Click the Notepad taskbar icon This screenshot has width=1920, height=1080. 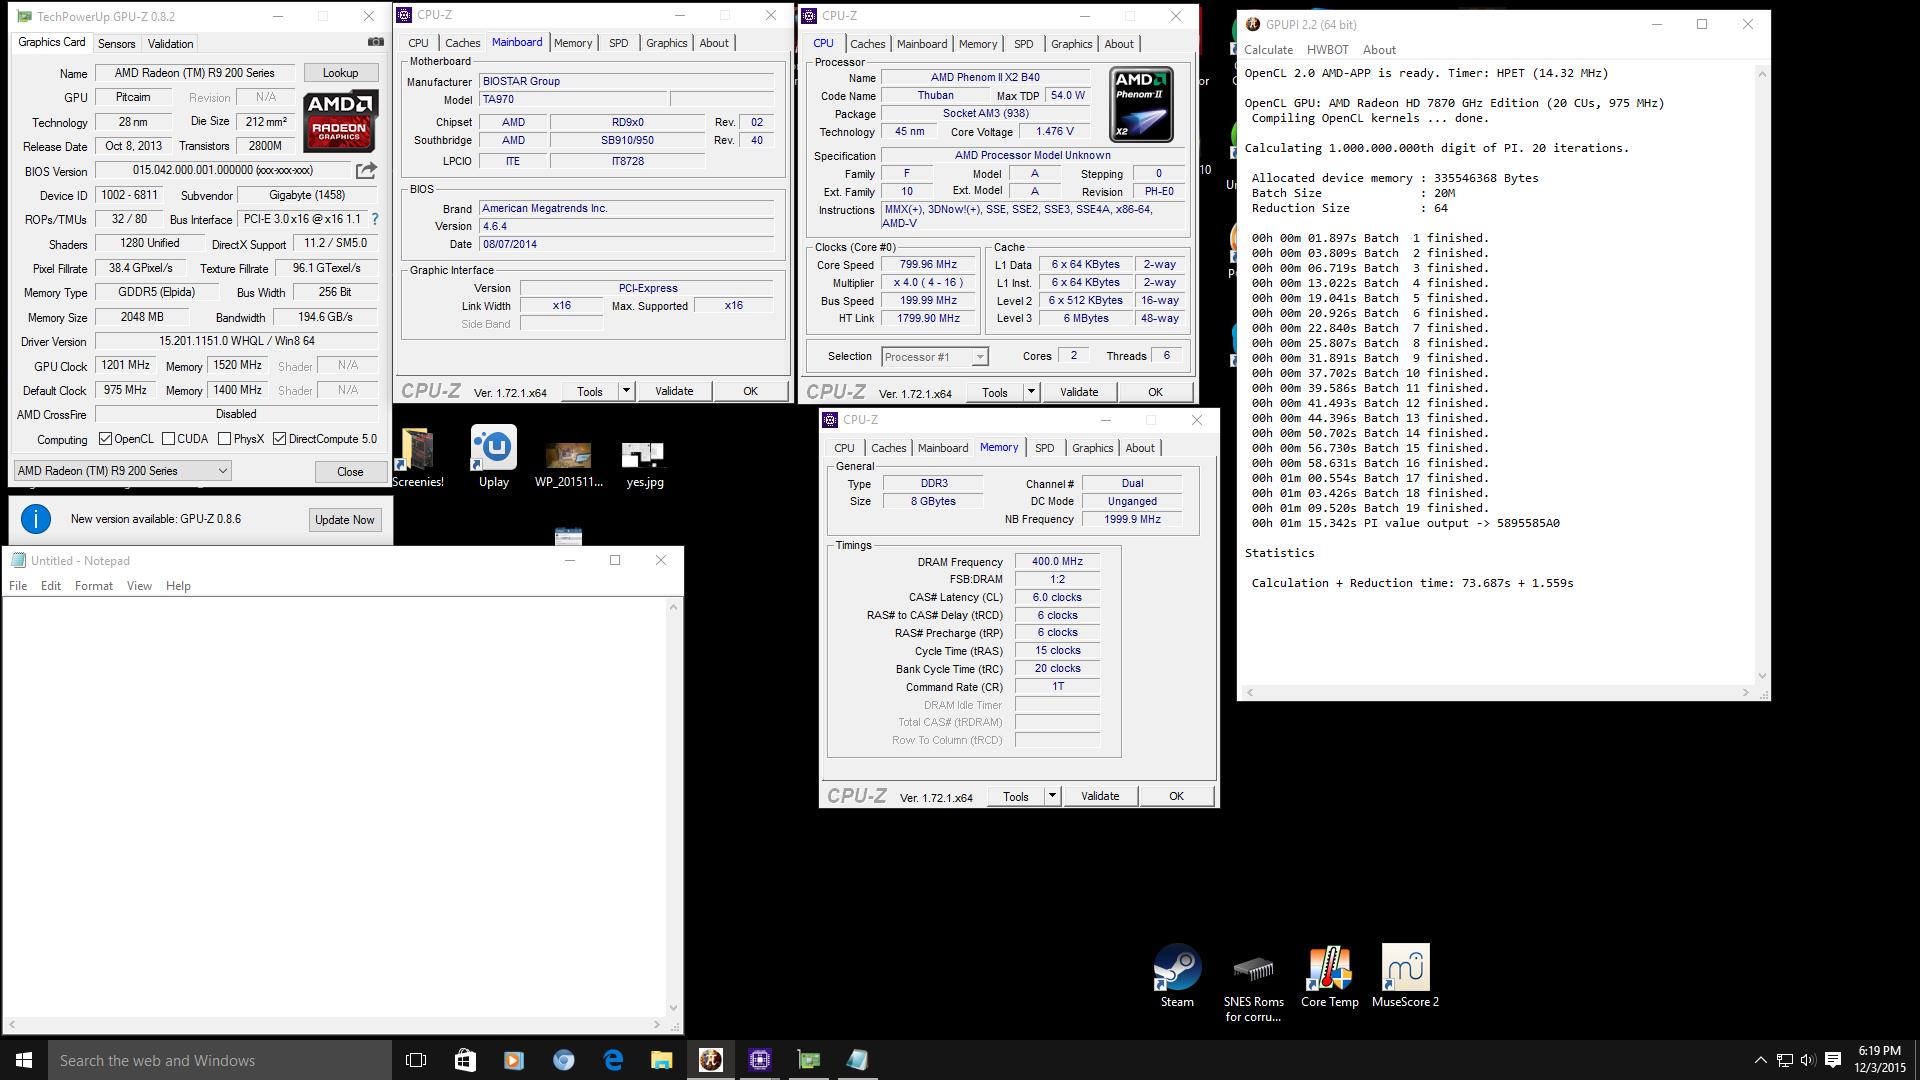click(858, 1060)
